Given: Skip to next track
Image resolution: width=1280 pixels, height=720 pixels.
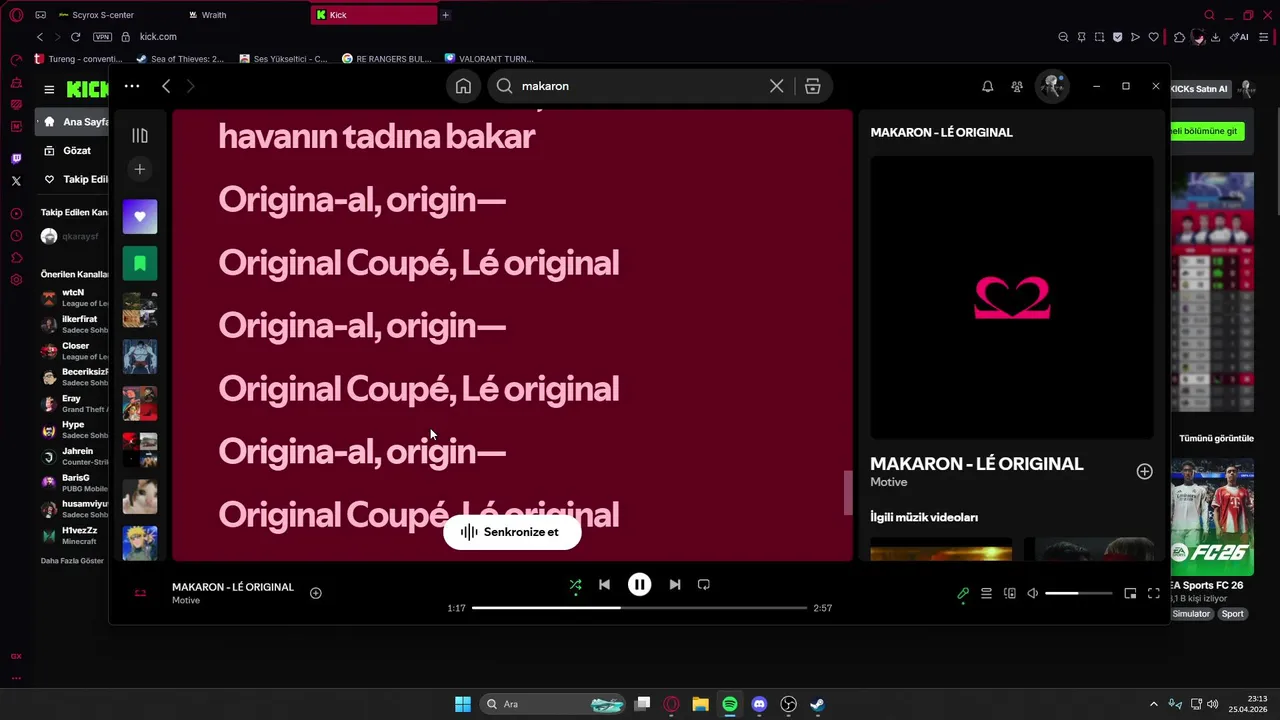Looking at the screenshot, I should click(675, 585).
